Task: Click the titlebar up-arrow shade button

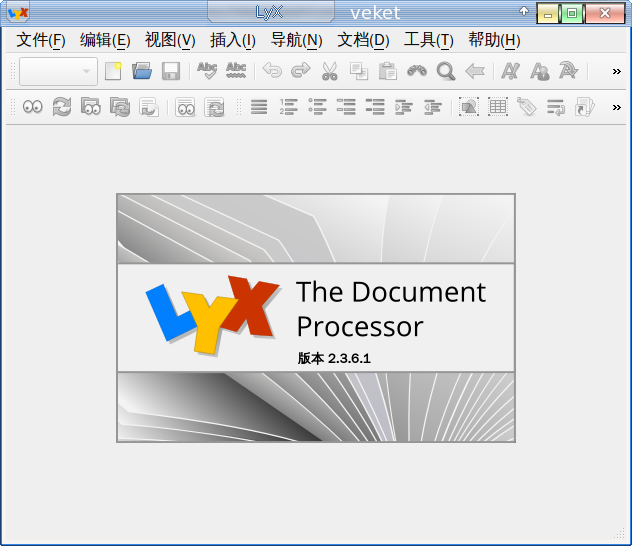Action: (x=524, y=11)
